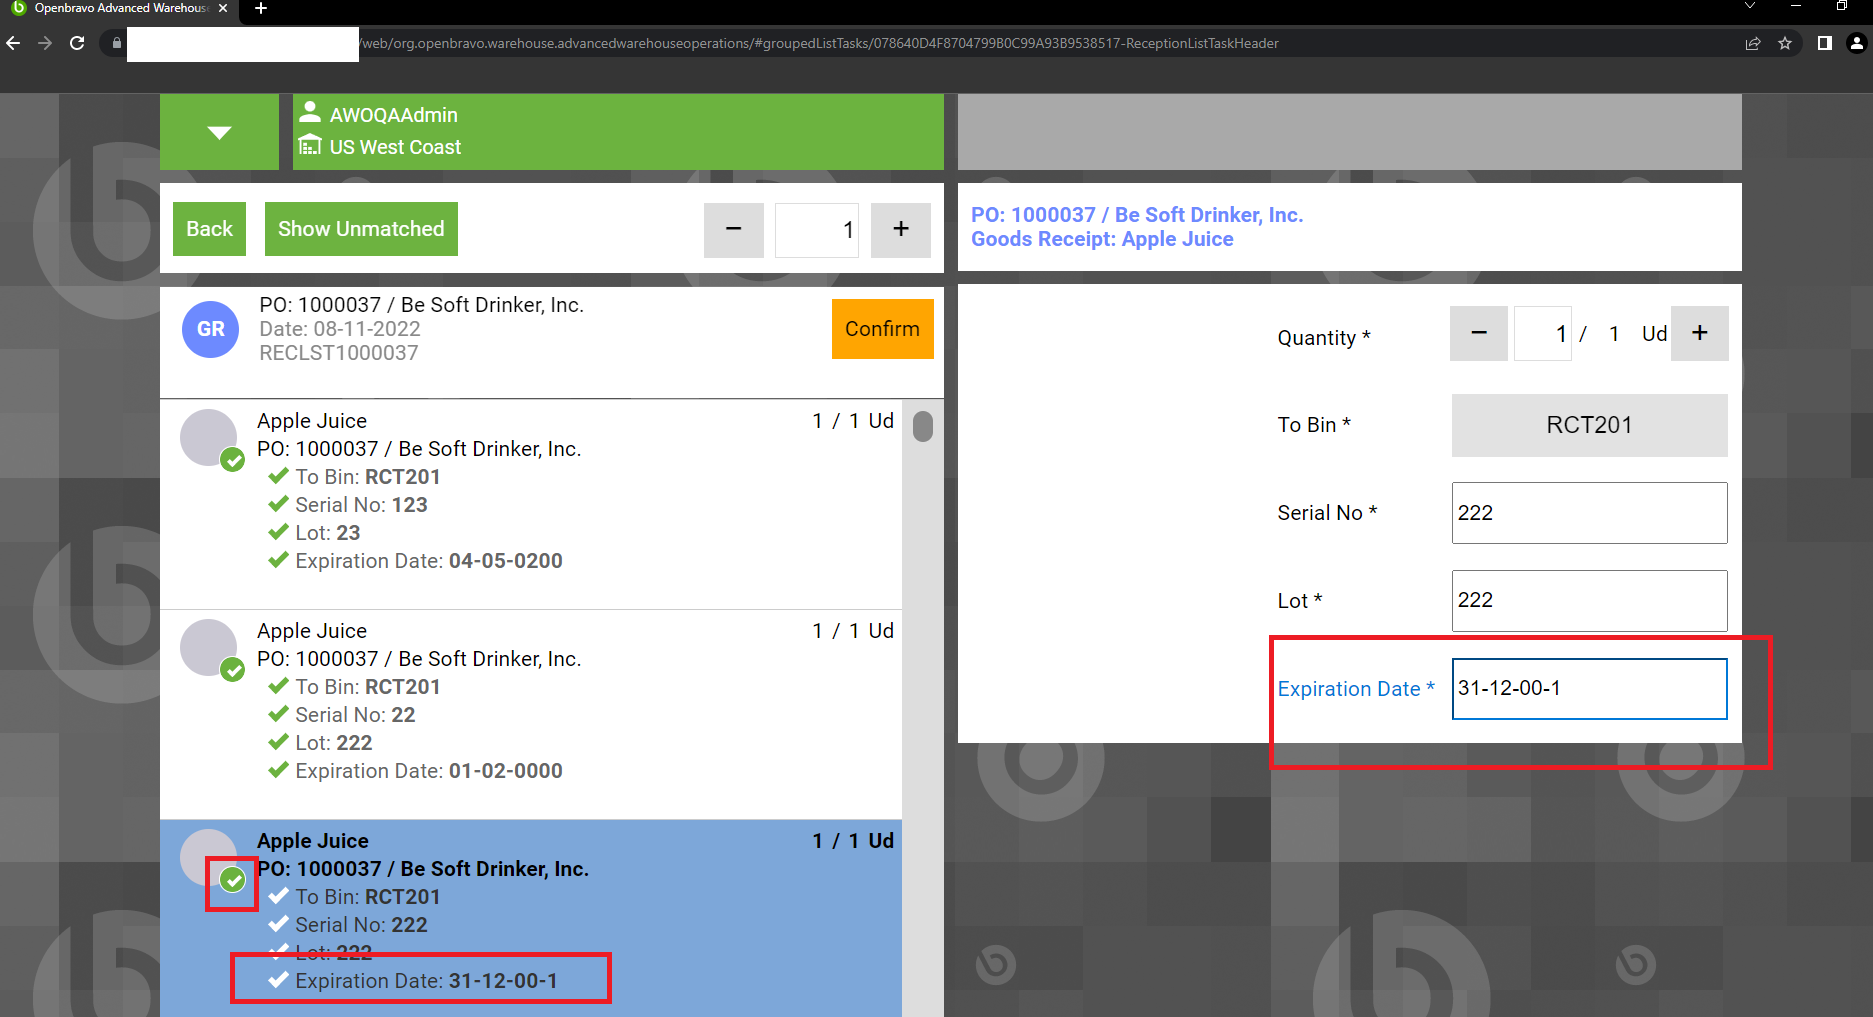Viewport: 1873px width, 1017px height.
Task: Click the task list scrollbar thumb
Action: pyautogui.click(x=923, y=426)
